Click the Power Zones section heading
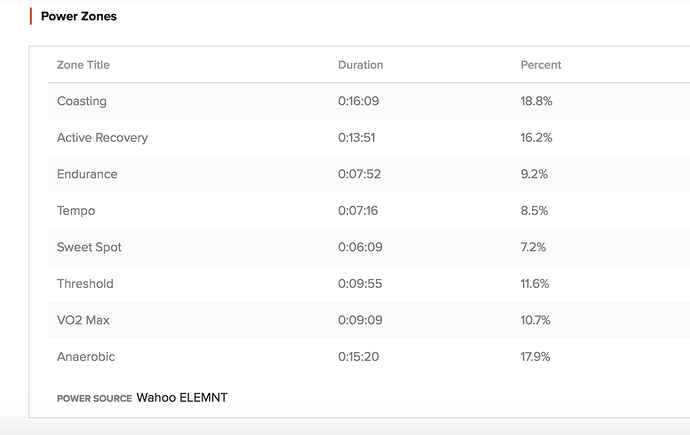Viewport: 690px width, 435px height. (78, 16)
